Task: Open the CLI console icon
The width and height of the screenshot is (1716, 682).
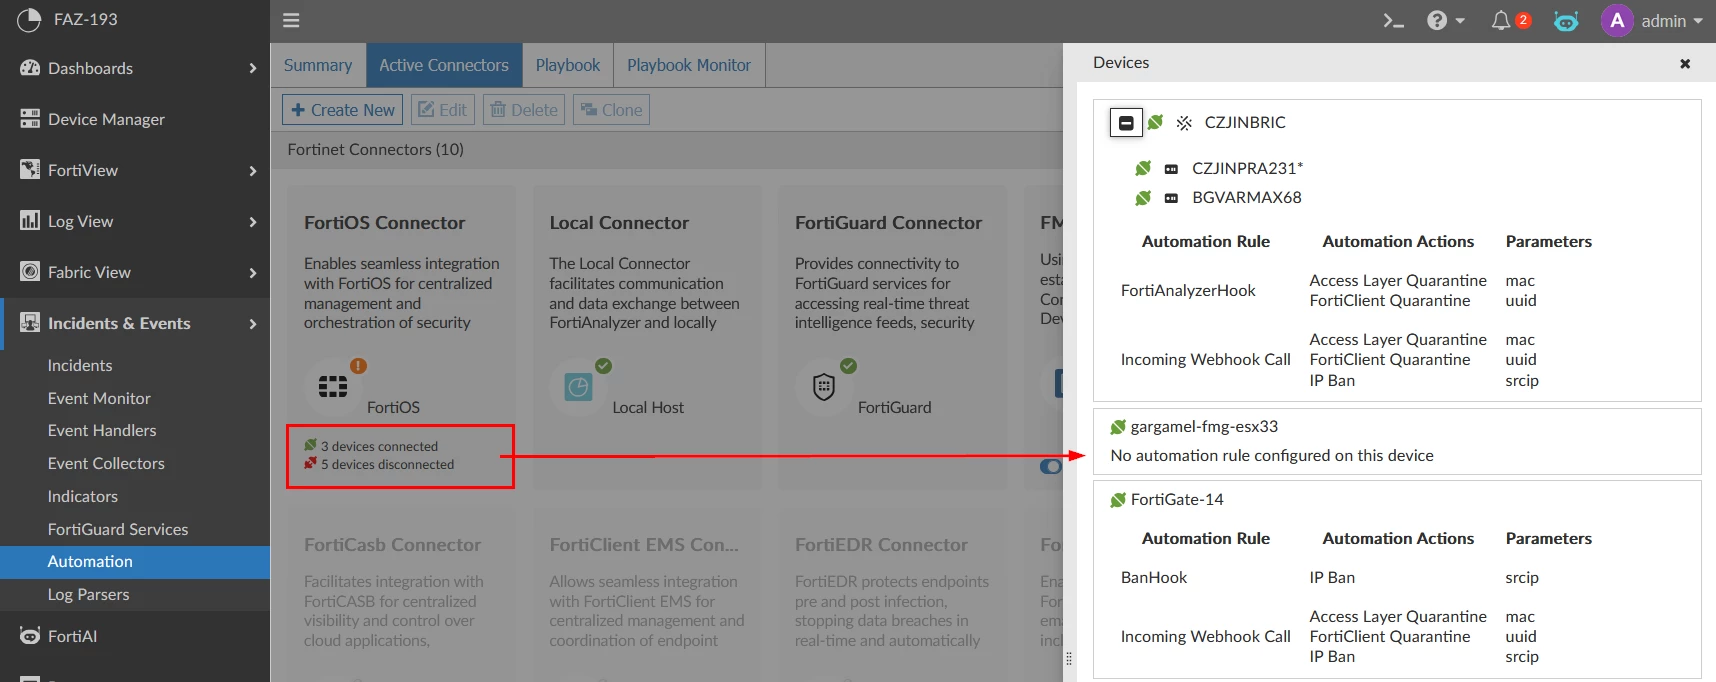Action: [x=1393, y=20]
